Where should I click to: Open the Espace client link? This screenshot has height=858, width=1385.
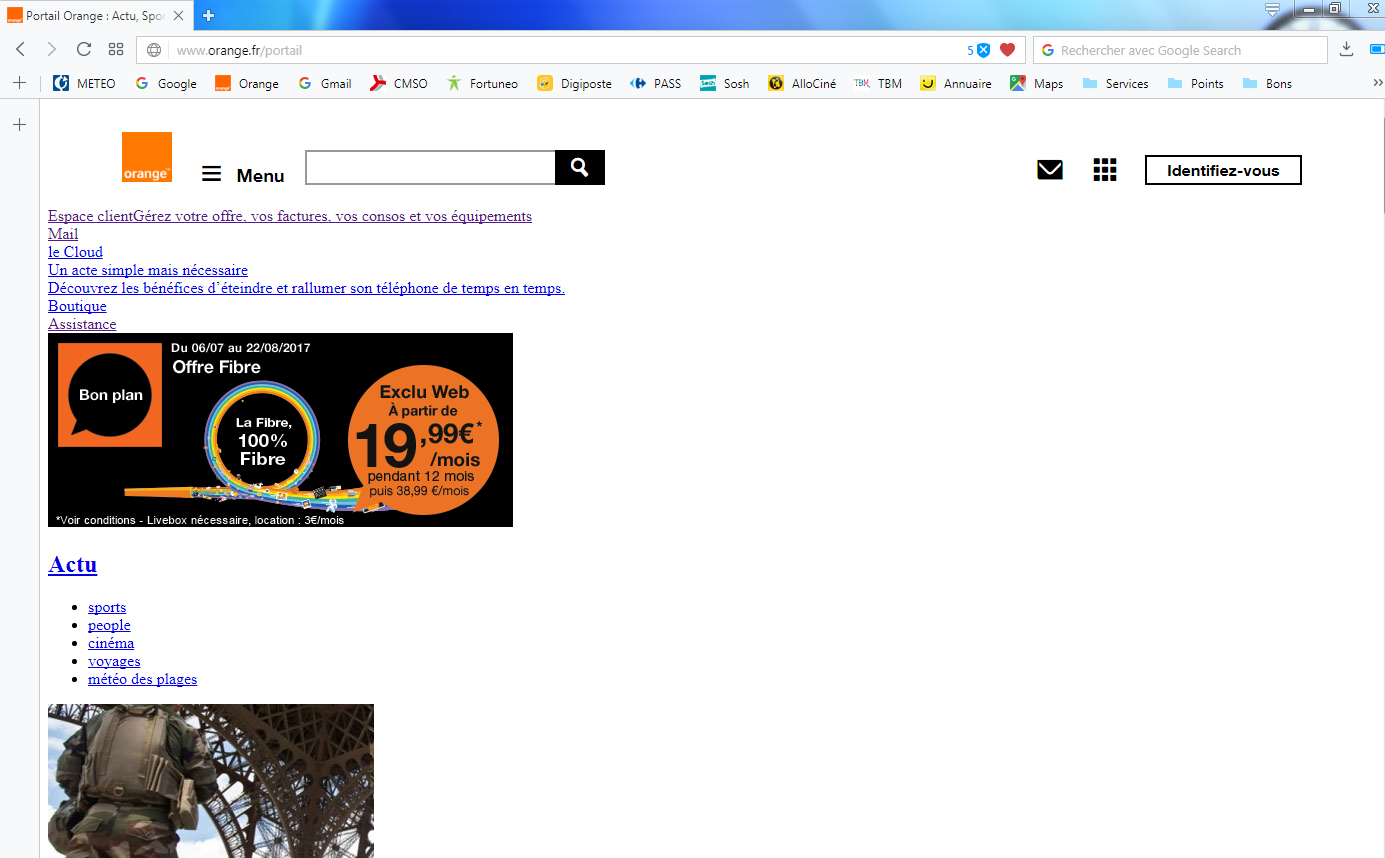290,216
